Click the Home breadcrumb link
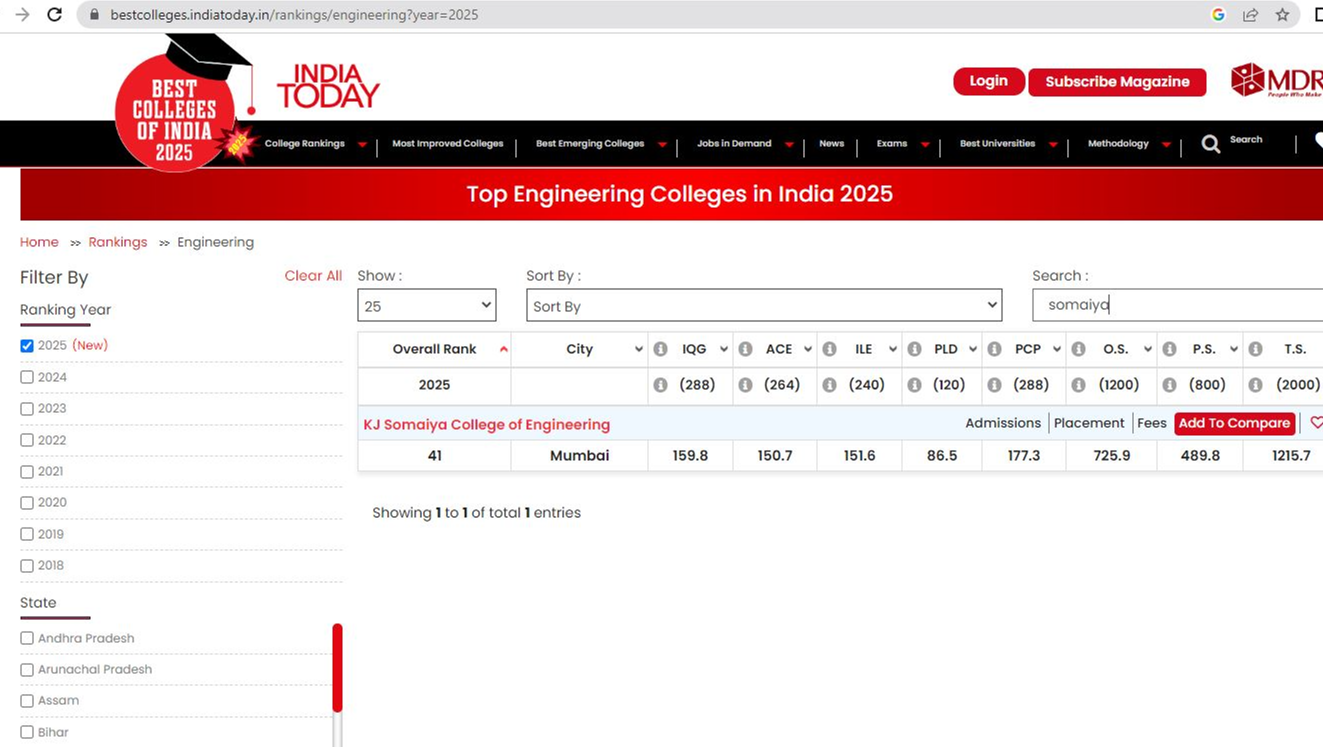Image resolution: width=1323 pixels, height=747 pixels. tap(39, 242)
